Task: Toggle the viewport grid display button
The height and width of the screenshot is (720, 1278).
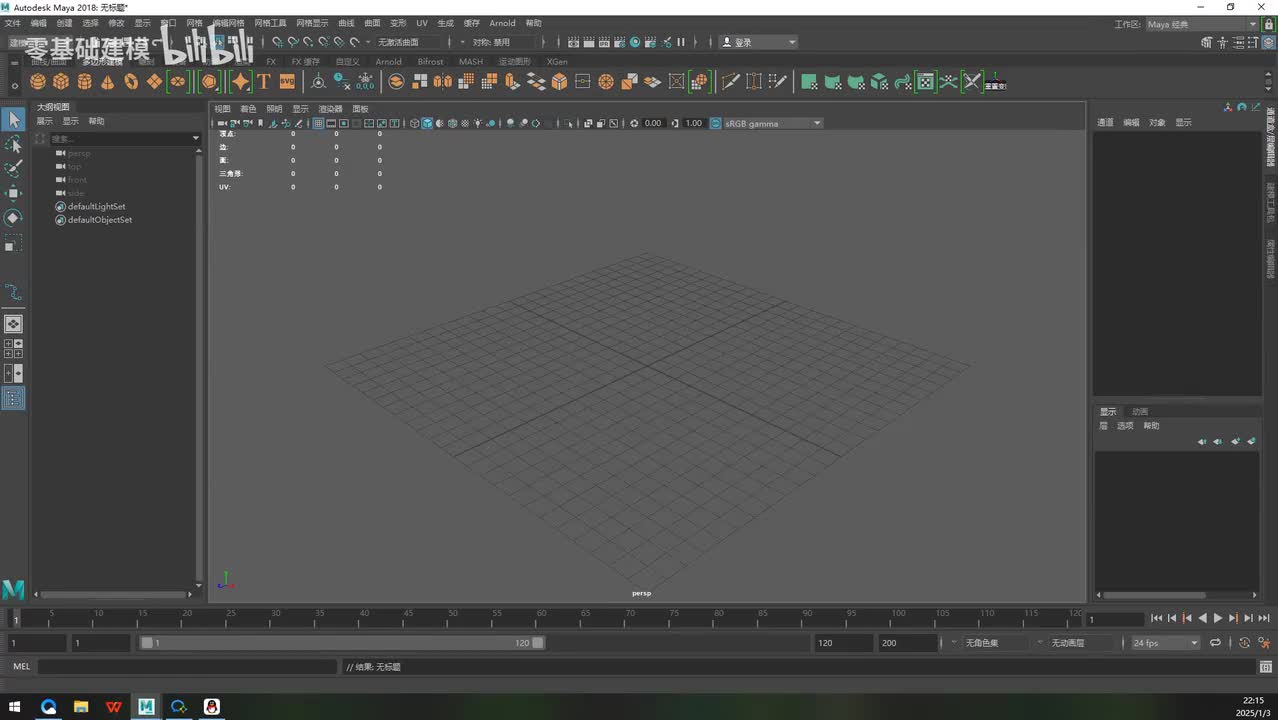Action: [x=318, y=123]
